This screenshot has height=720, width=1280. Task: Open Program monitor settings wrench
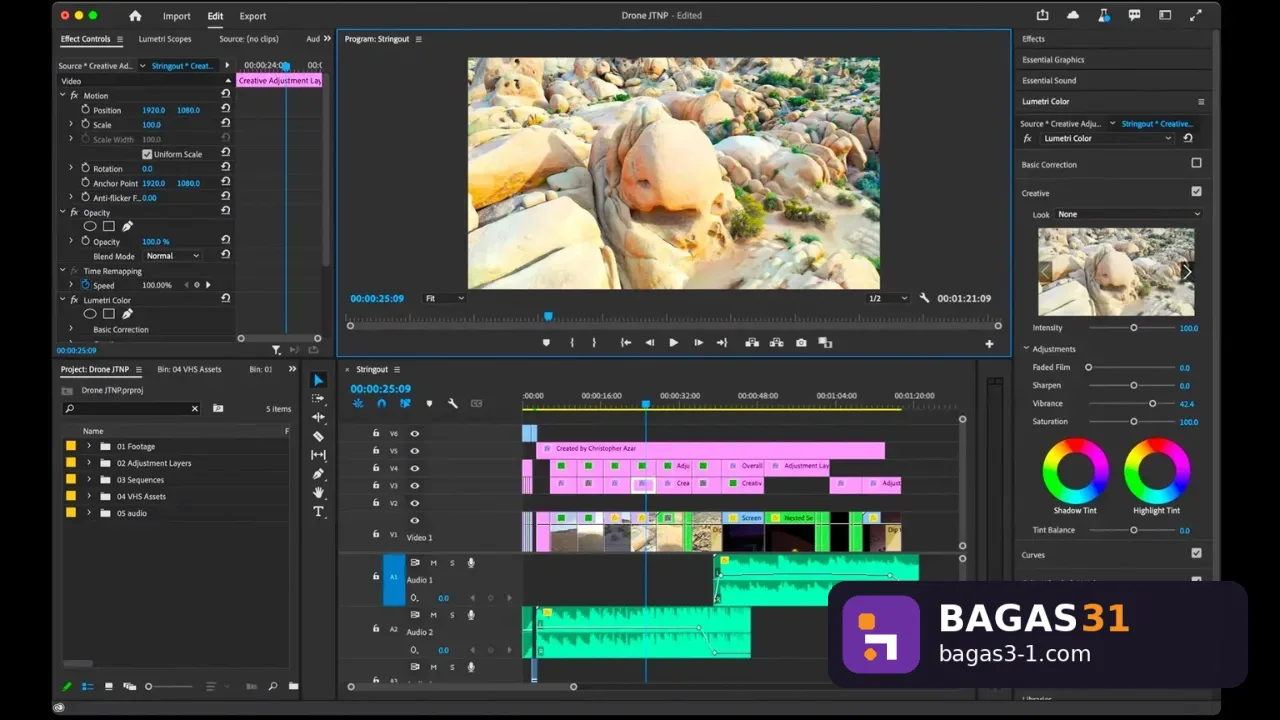[924, 298]
